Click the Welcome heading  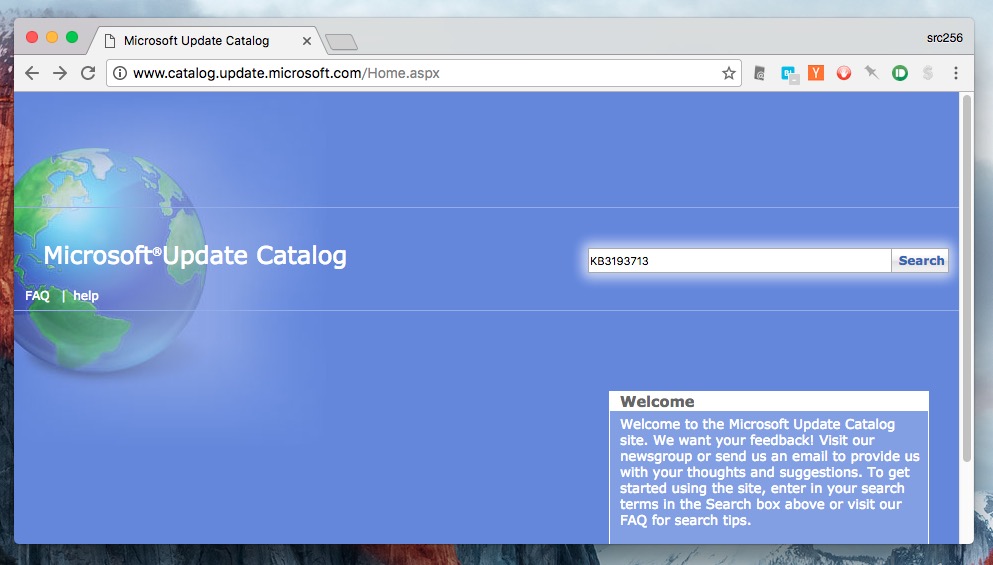point(657,402)
